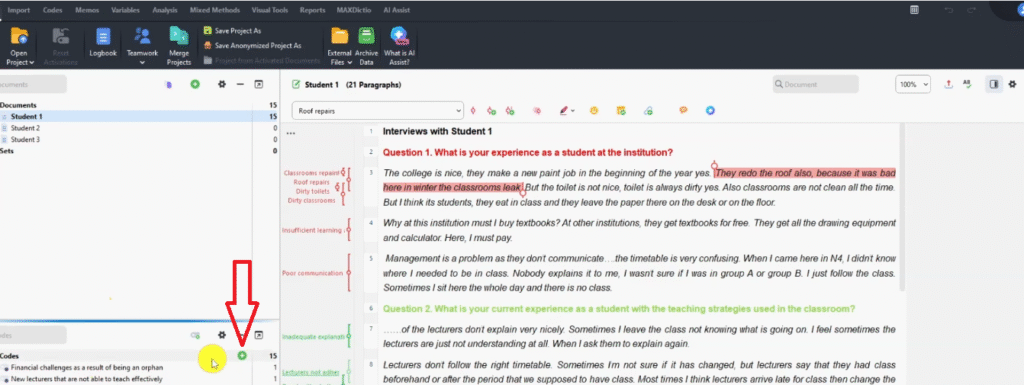Open the Reports ribbon tab
The width and height of the screenshot is (1024, 385).
(x=313, y=10)
